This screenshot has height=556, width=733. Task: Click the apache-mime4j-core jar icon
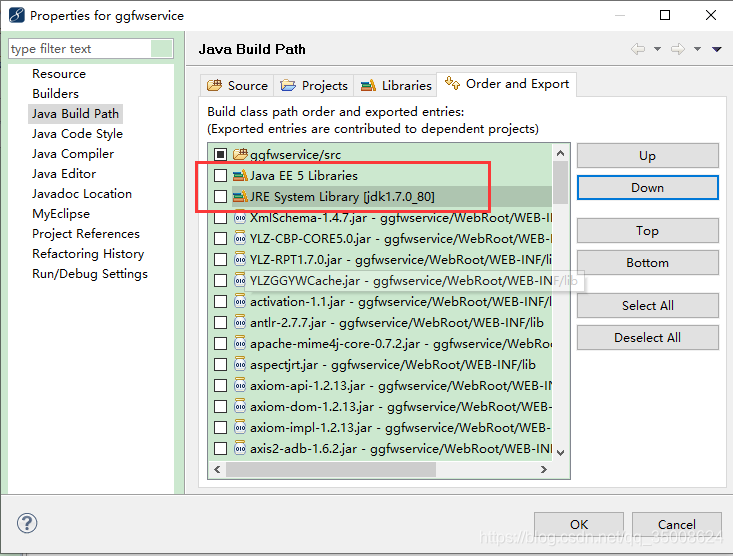[x=240, y=344]
